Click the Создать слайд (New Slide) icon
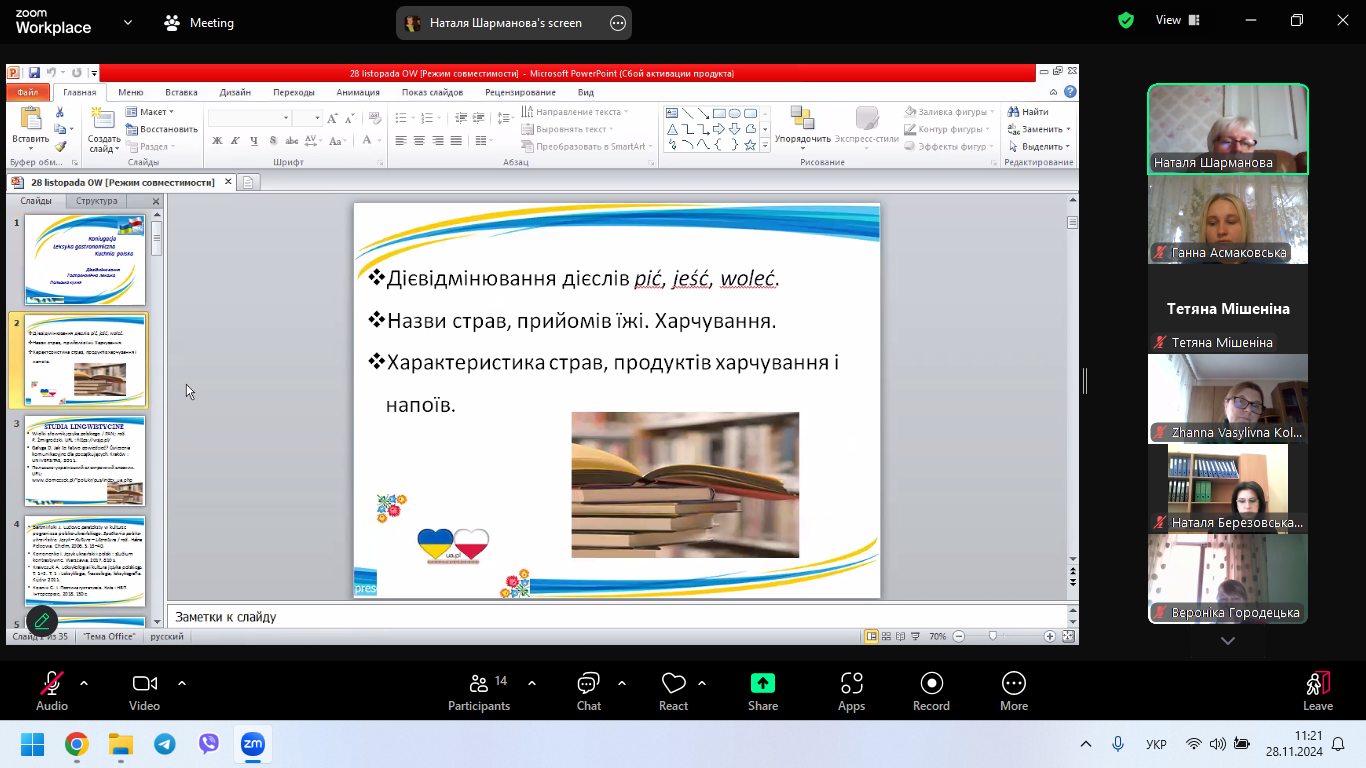This screenshot has height=768, width=1366. click(103, 119)
